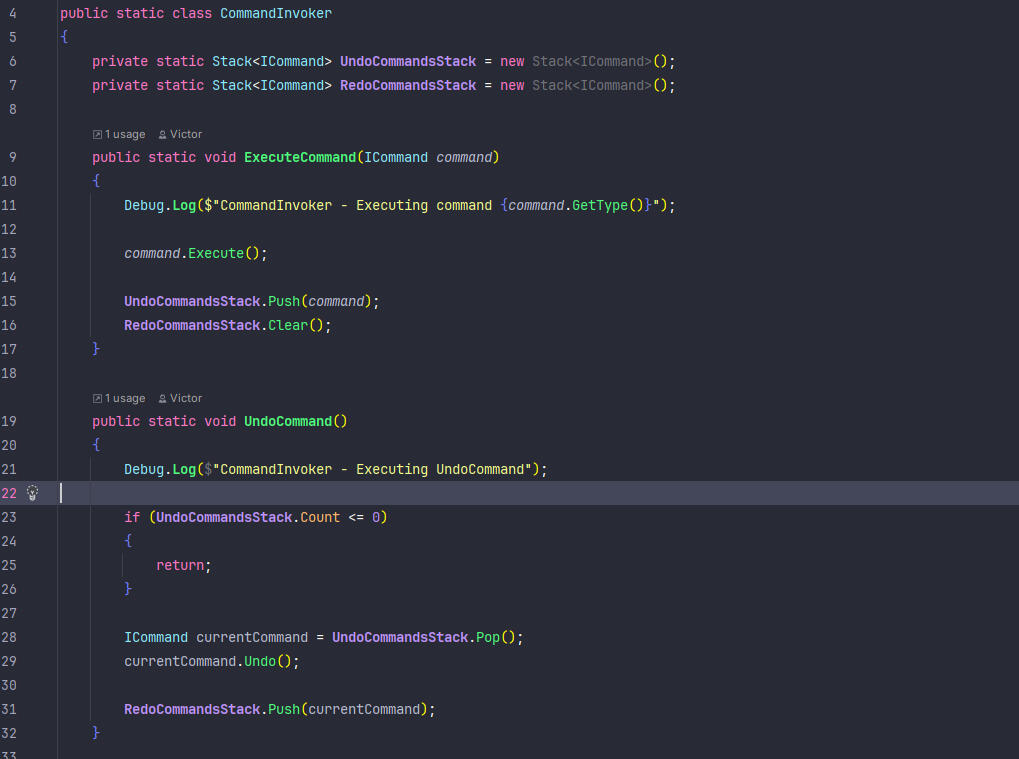Click line number 19 in the gutter
This screenshot has width=1019, height=759.
point(9,421)
